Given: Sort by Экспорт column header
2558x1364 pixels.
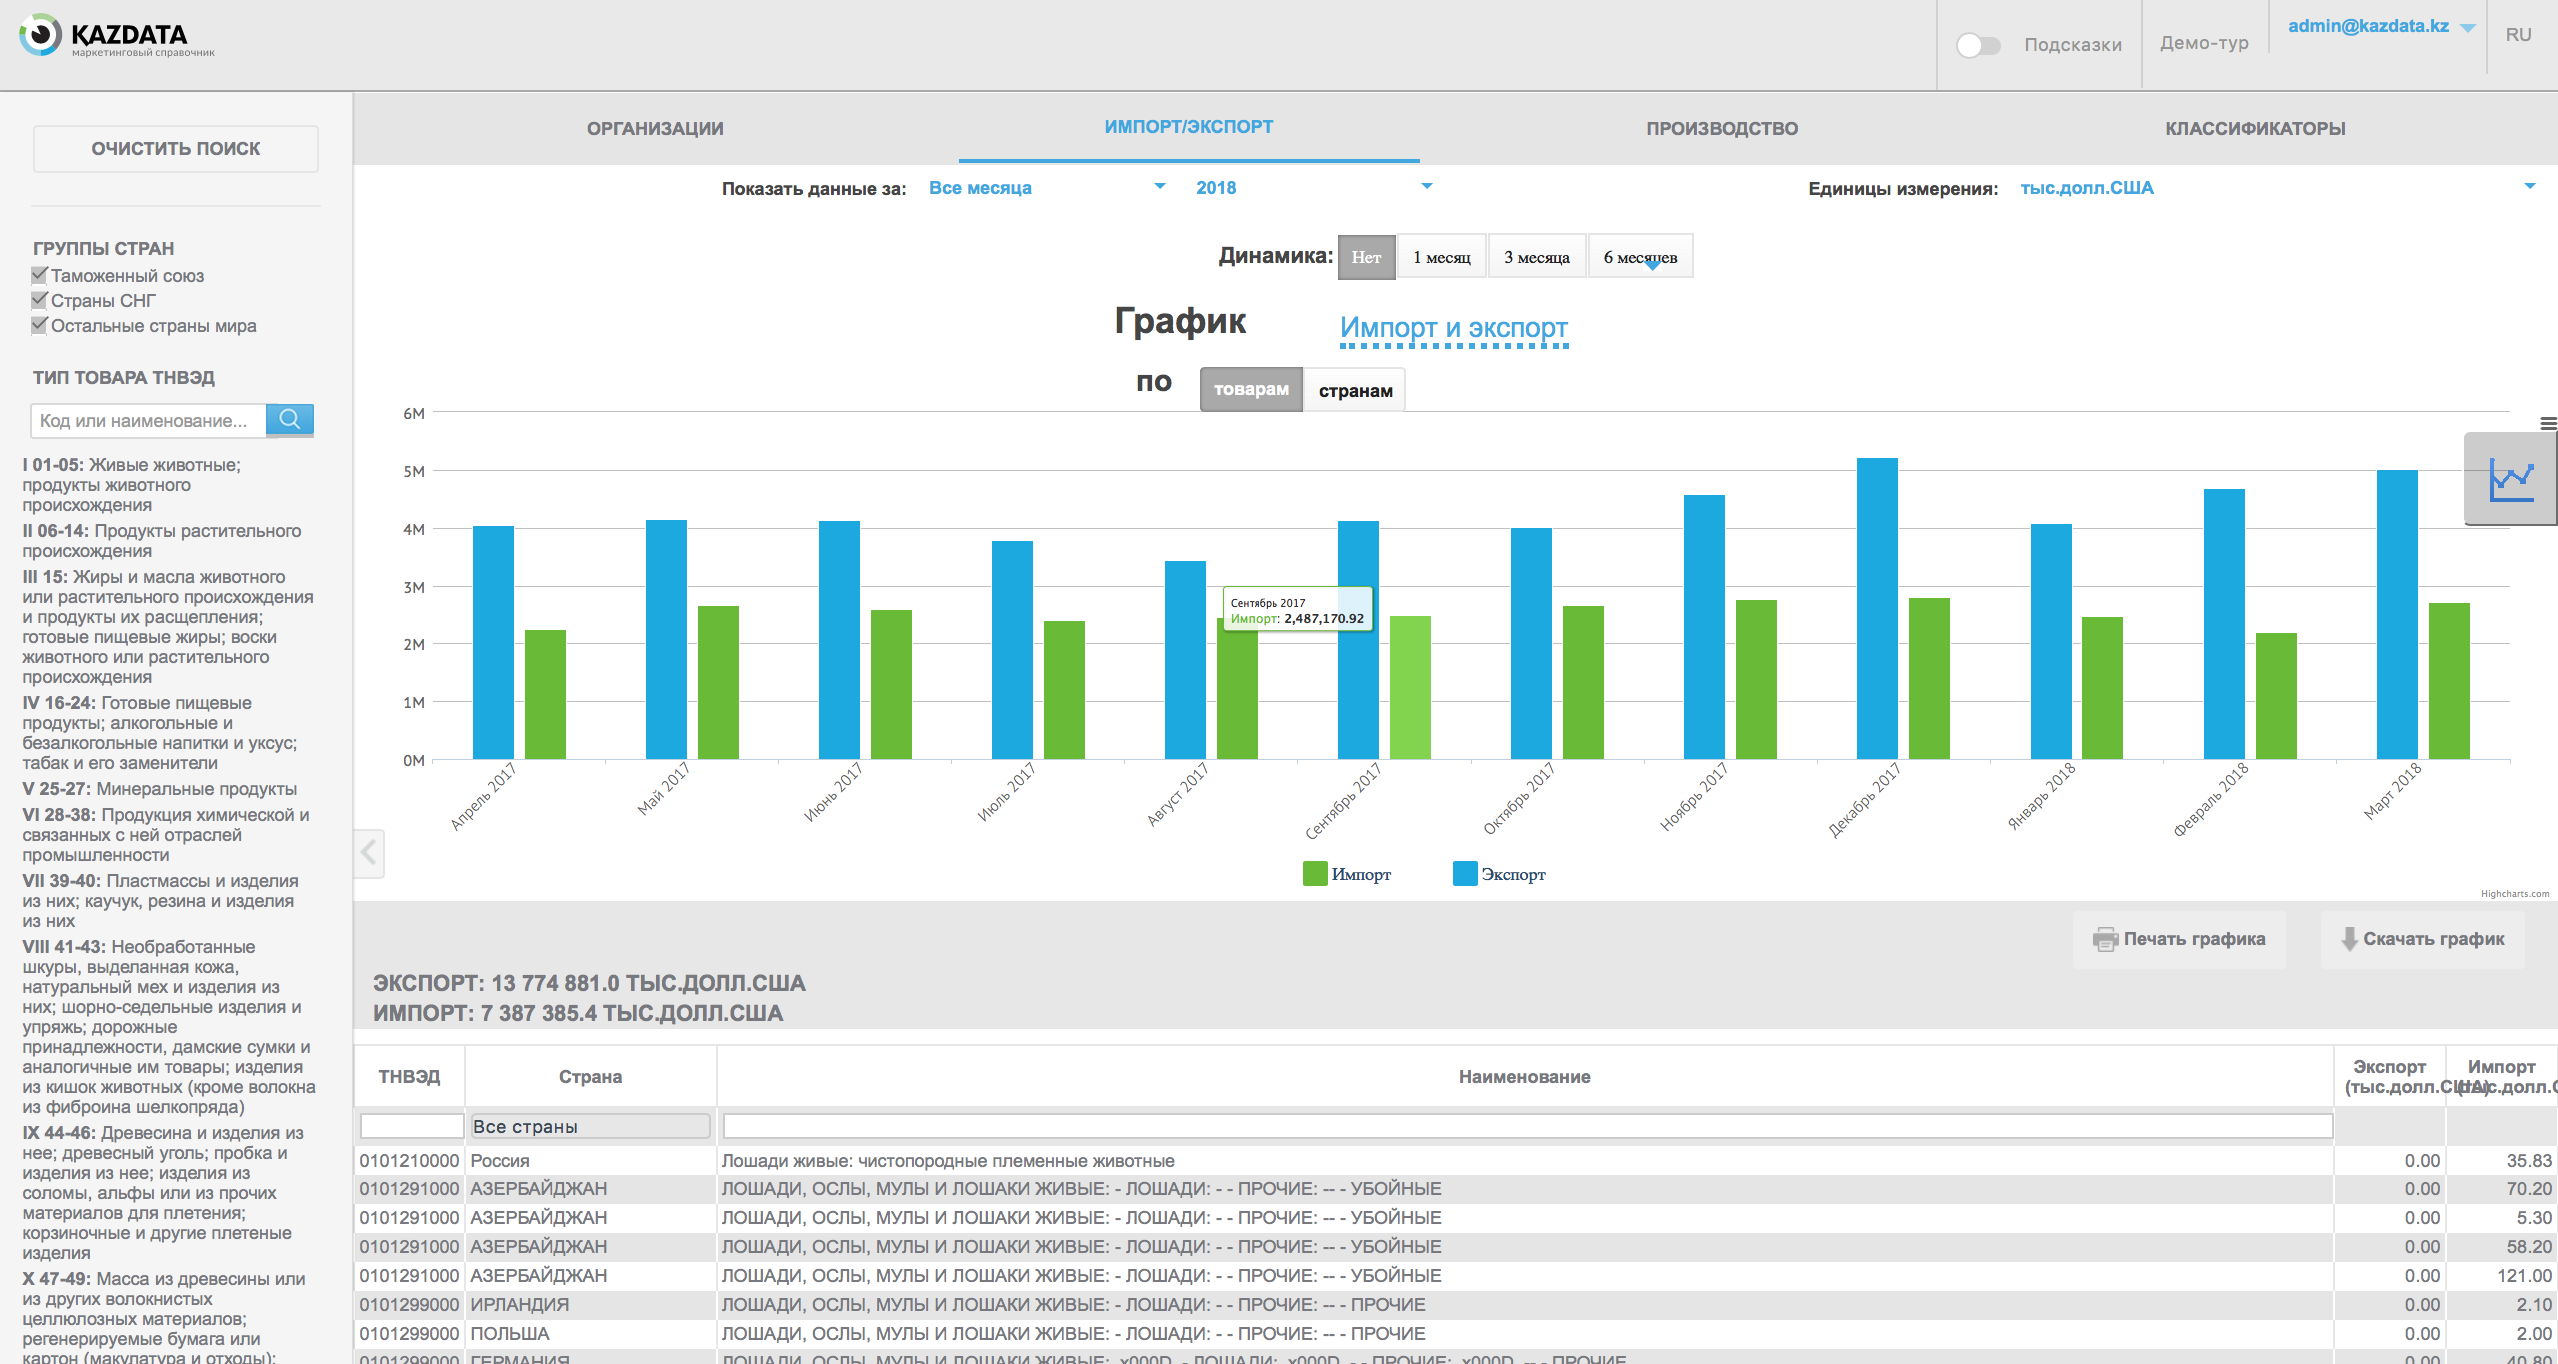Looking at the screenshot, I should [x=2389, y=1077].
